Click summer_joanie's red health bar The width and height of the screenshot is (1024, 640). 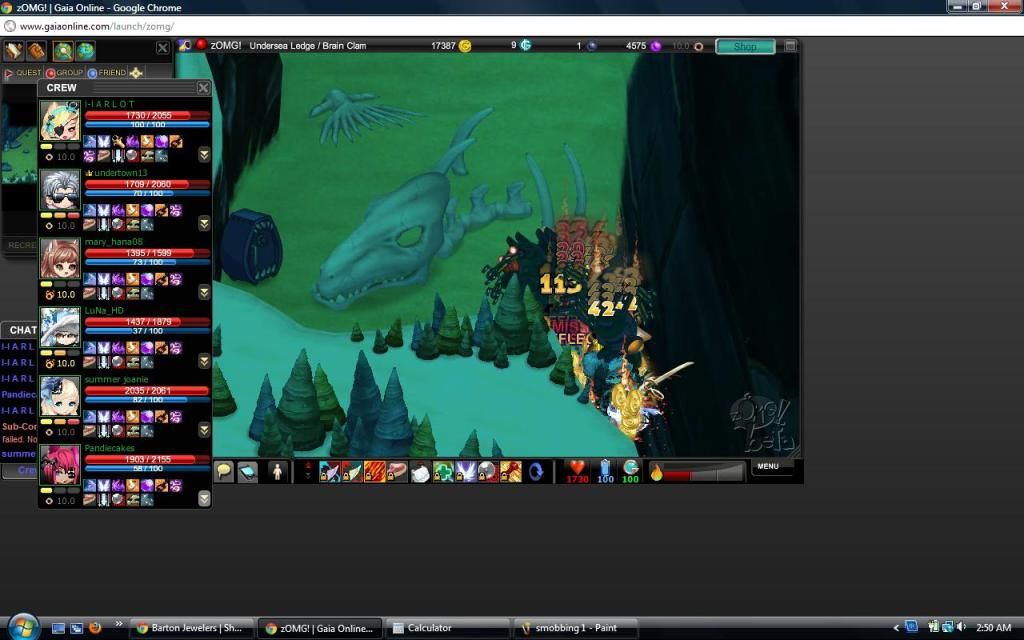pyautogui.click(x=147, y=391)
